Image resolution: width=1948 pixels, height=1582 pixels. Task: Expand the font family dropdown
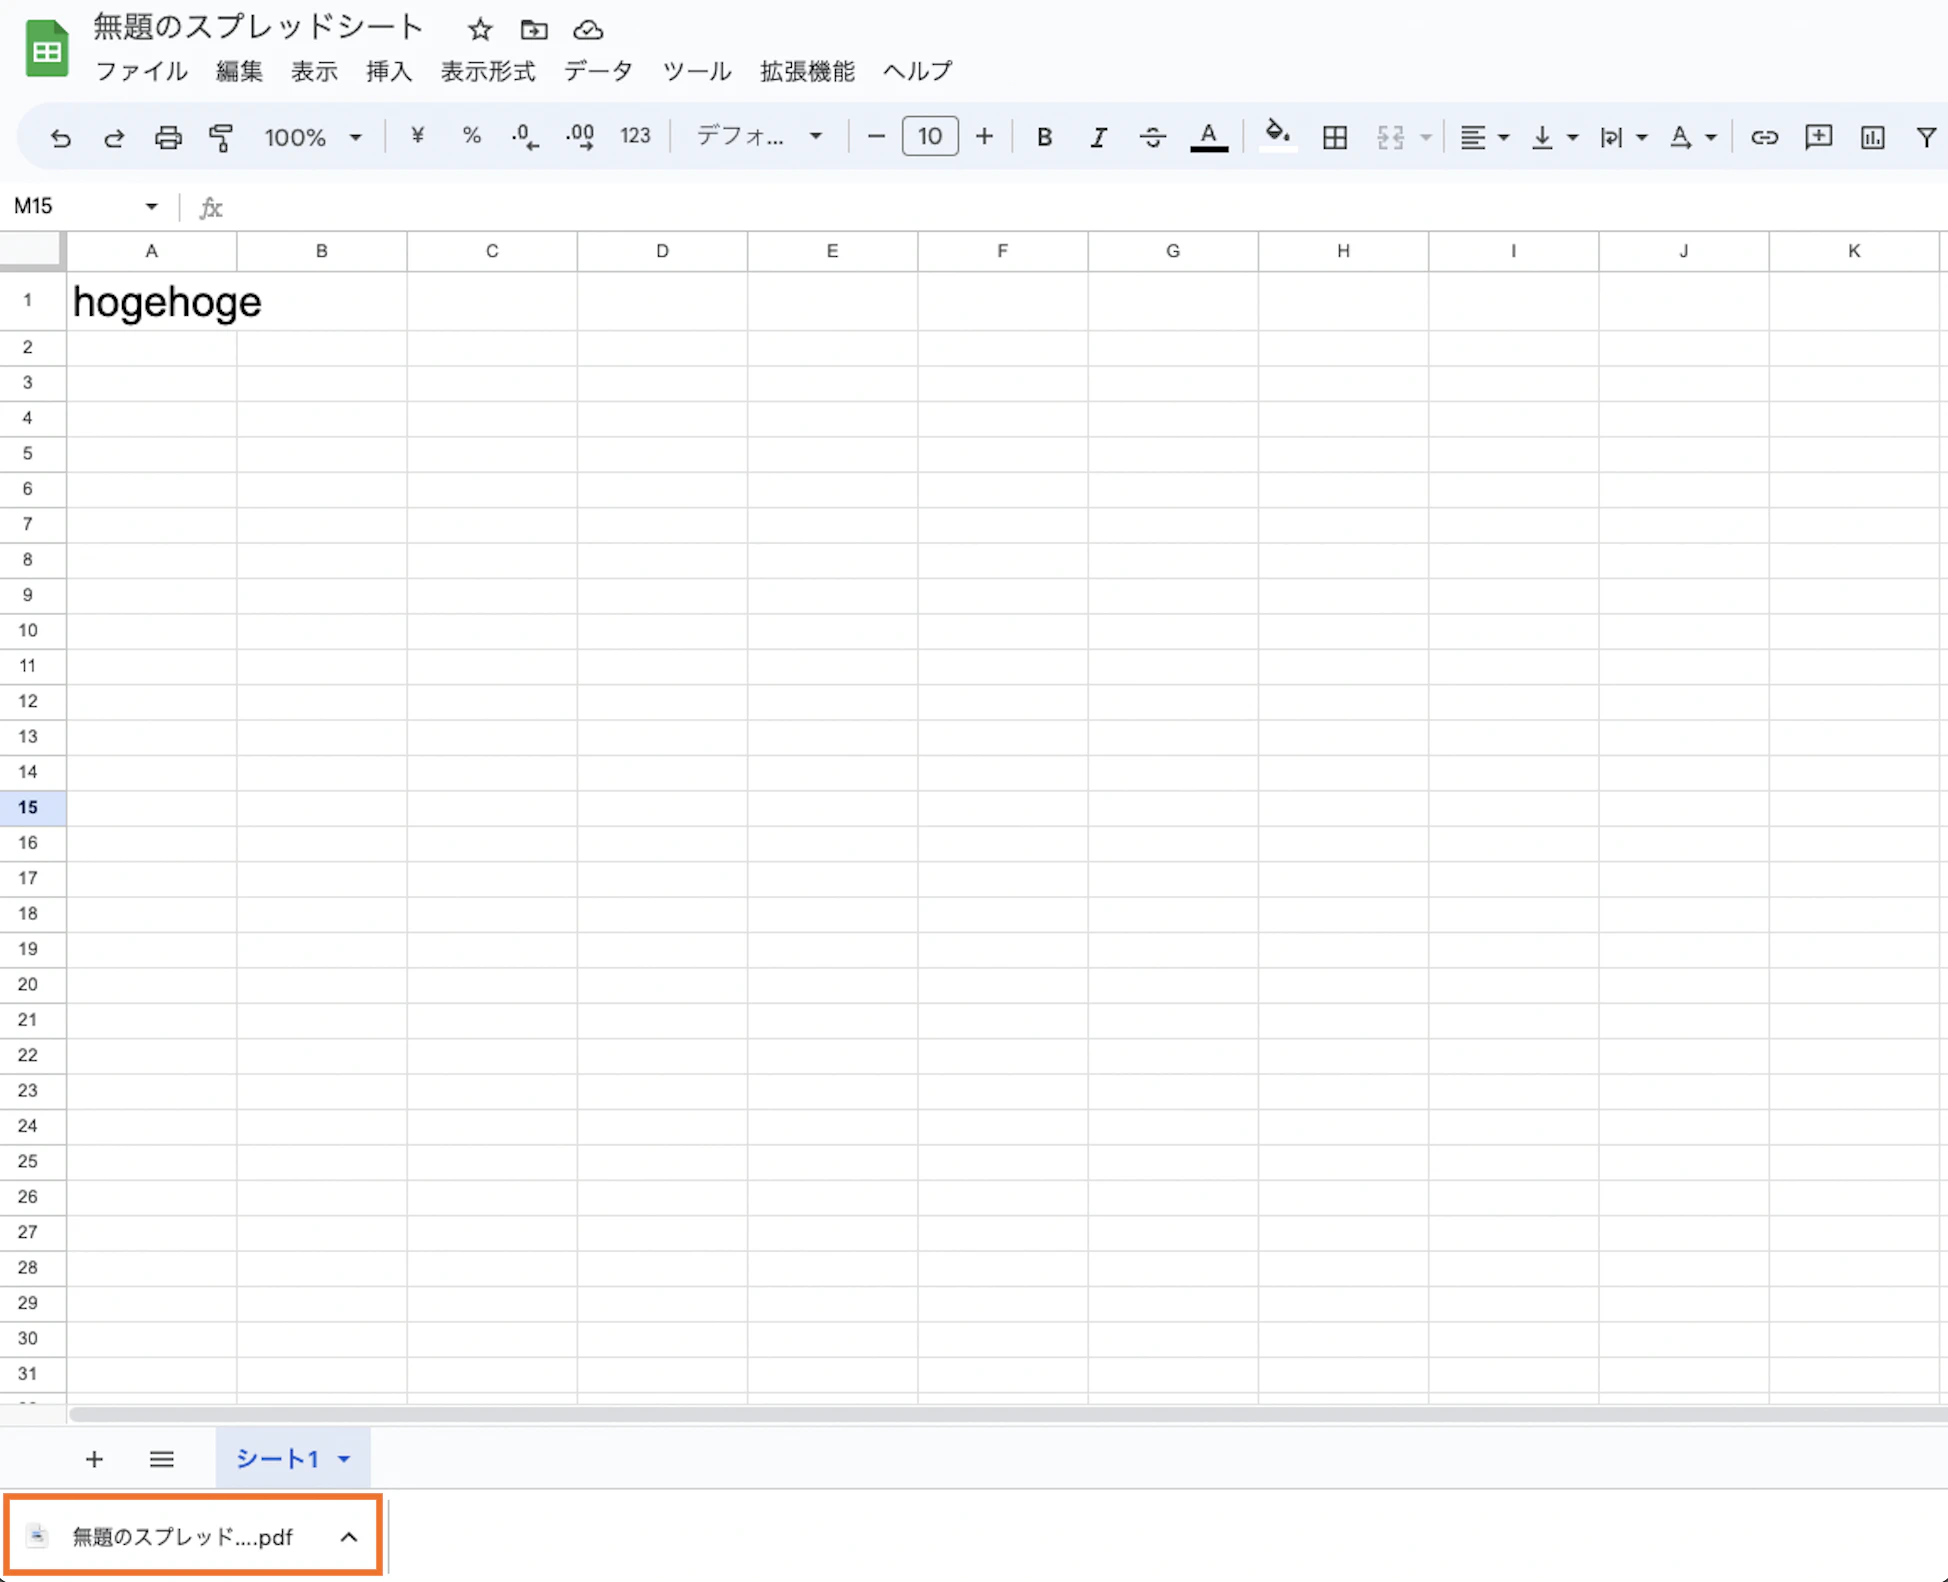[760, 137]
